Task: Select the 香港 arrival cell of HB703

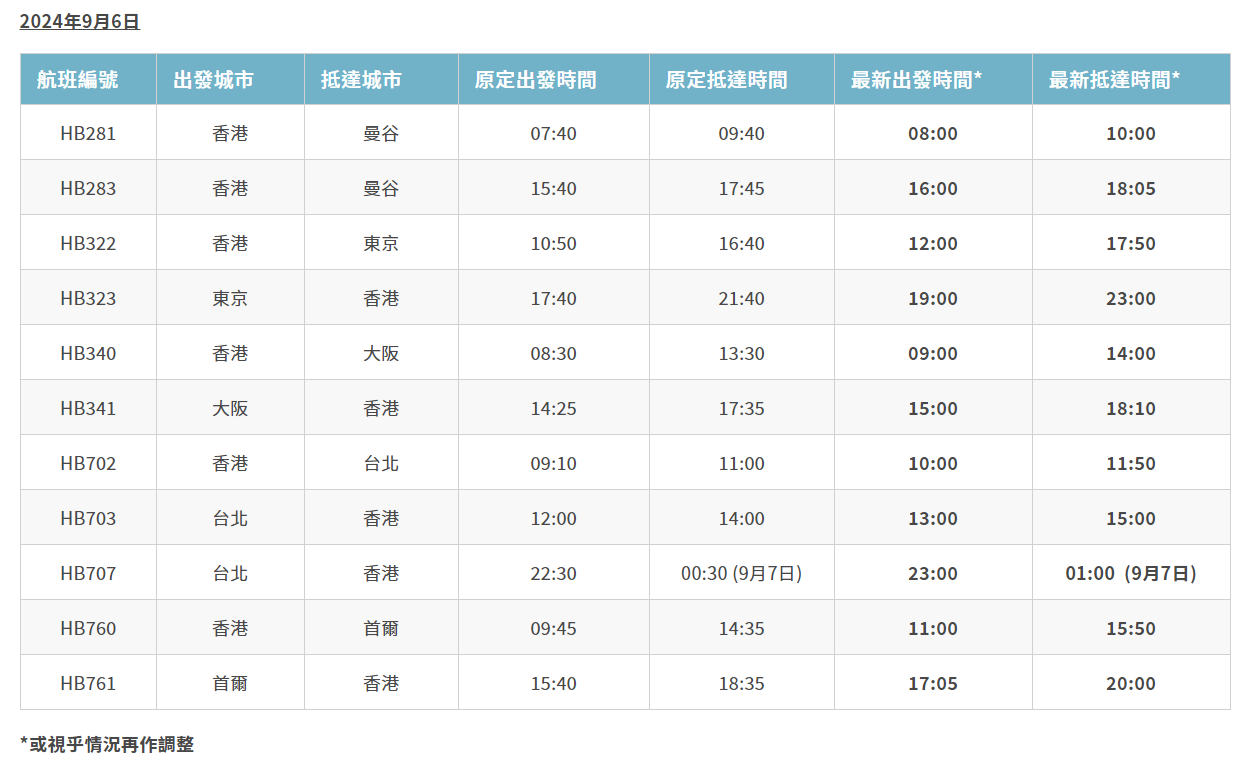Action: pyautogui.click(x=380, y=517)
